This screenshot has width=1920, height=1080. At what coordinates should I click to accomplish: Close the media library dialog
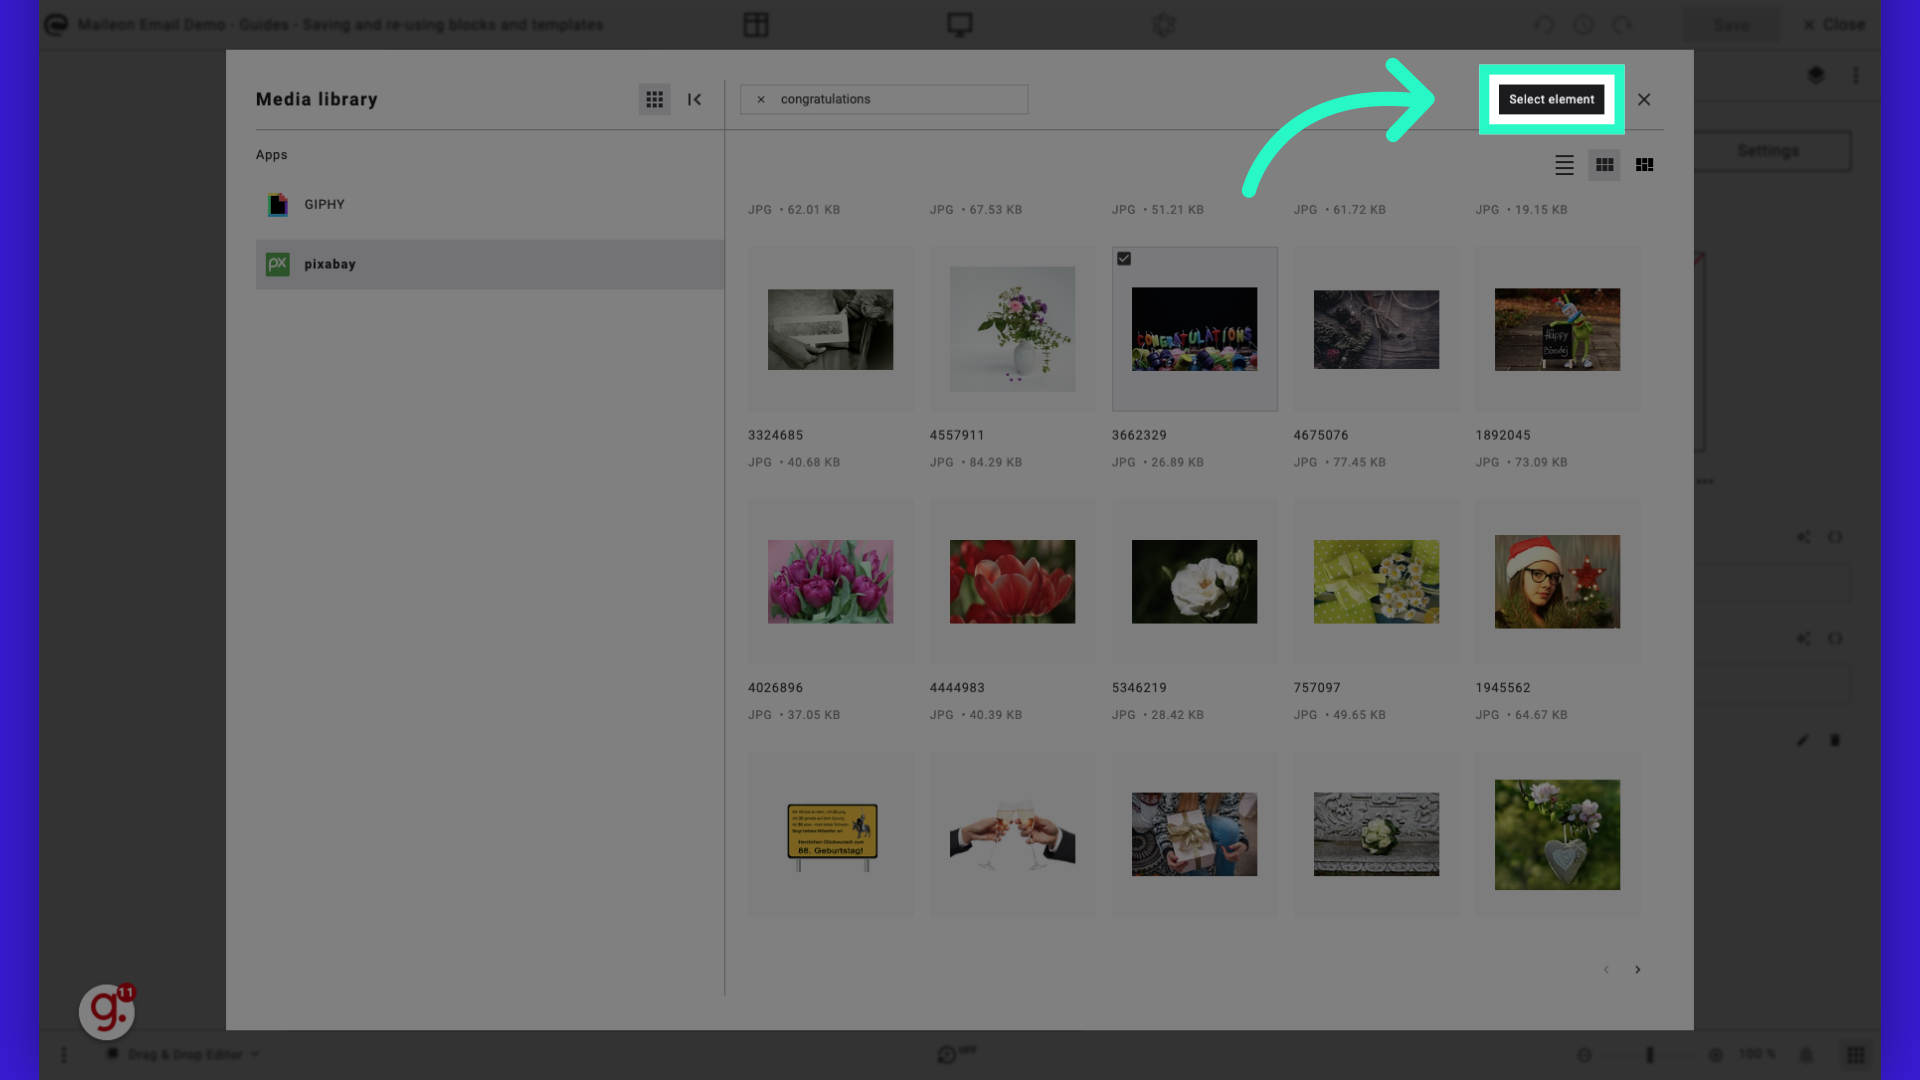point(1644,100)
